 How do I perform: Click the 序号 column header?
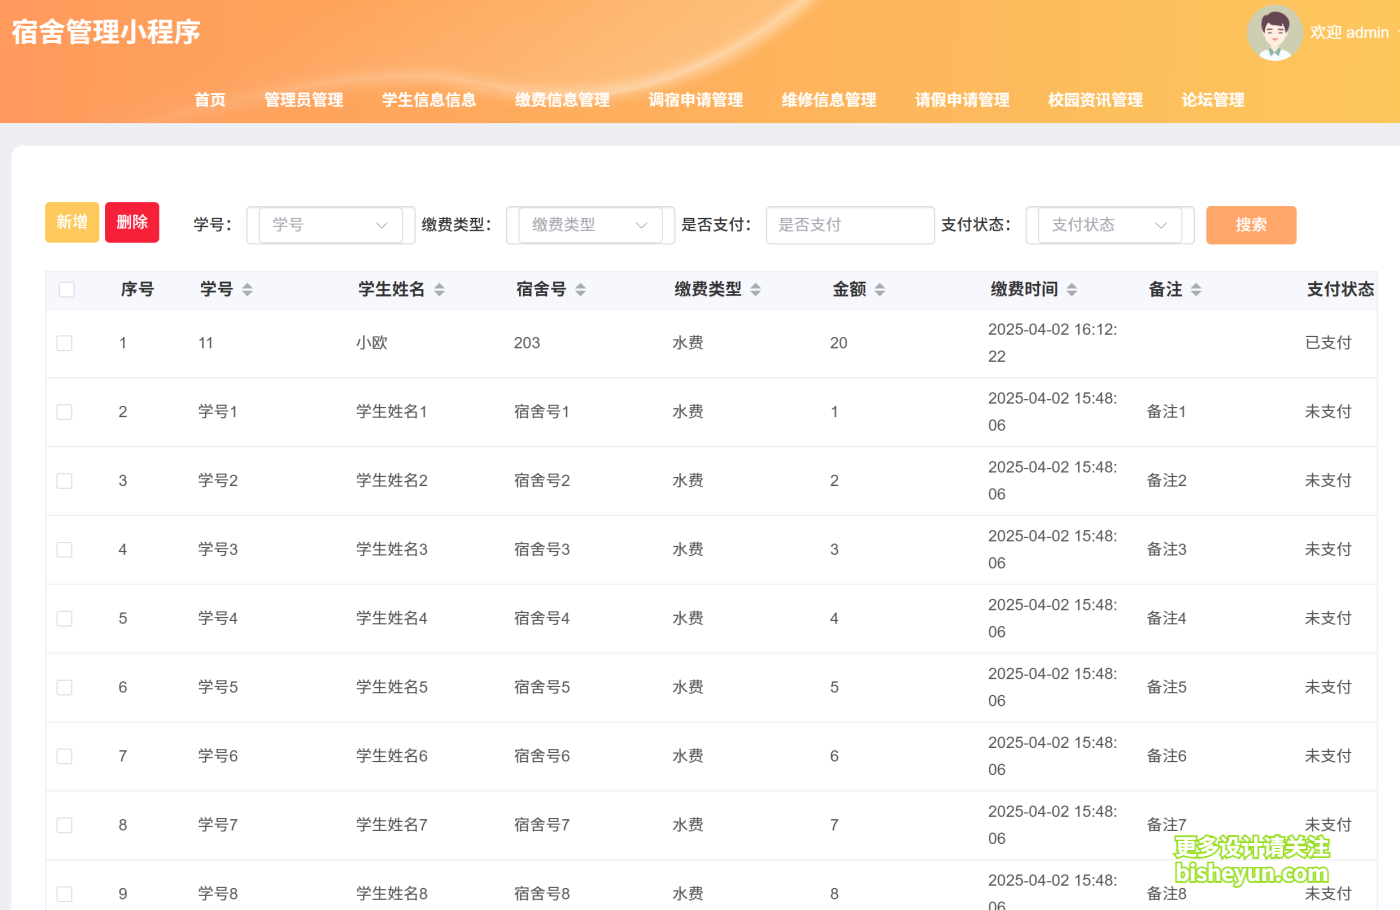(x=137, y=290)
